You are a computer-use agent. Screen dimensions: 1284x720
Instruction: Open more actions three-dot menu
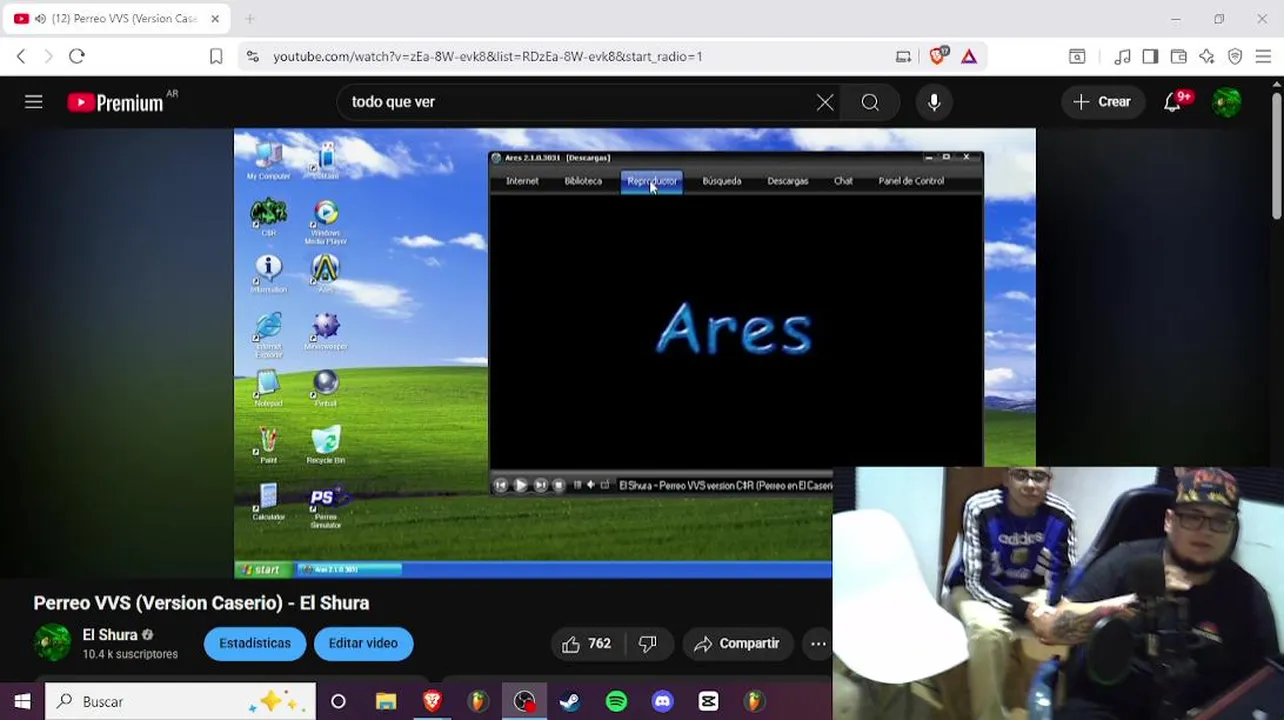[818, 644]
